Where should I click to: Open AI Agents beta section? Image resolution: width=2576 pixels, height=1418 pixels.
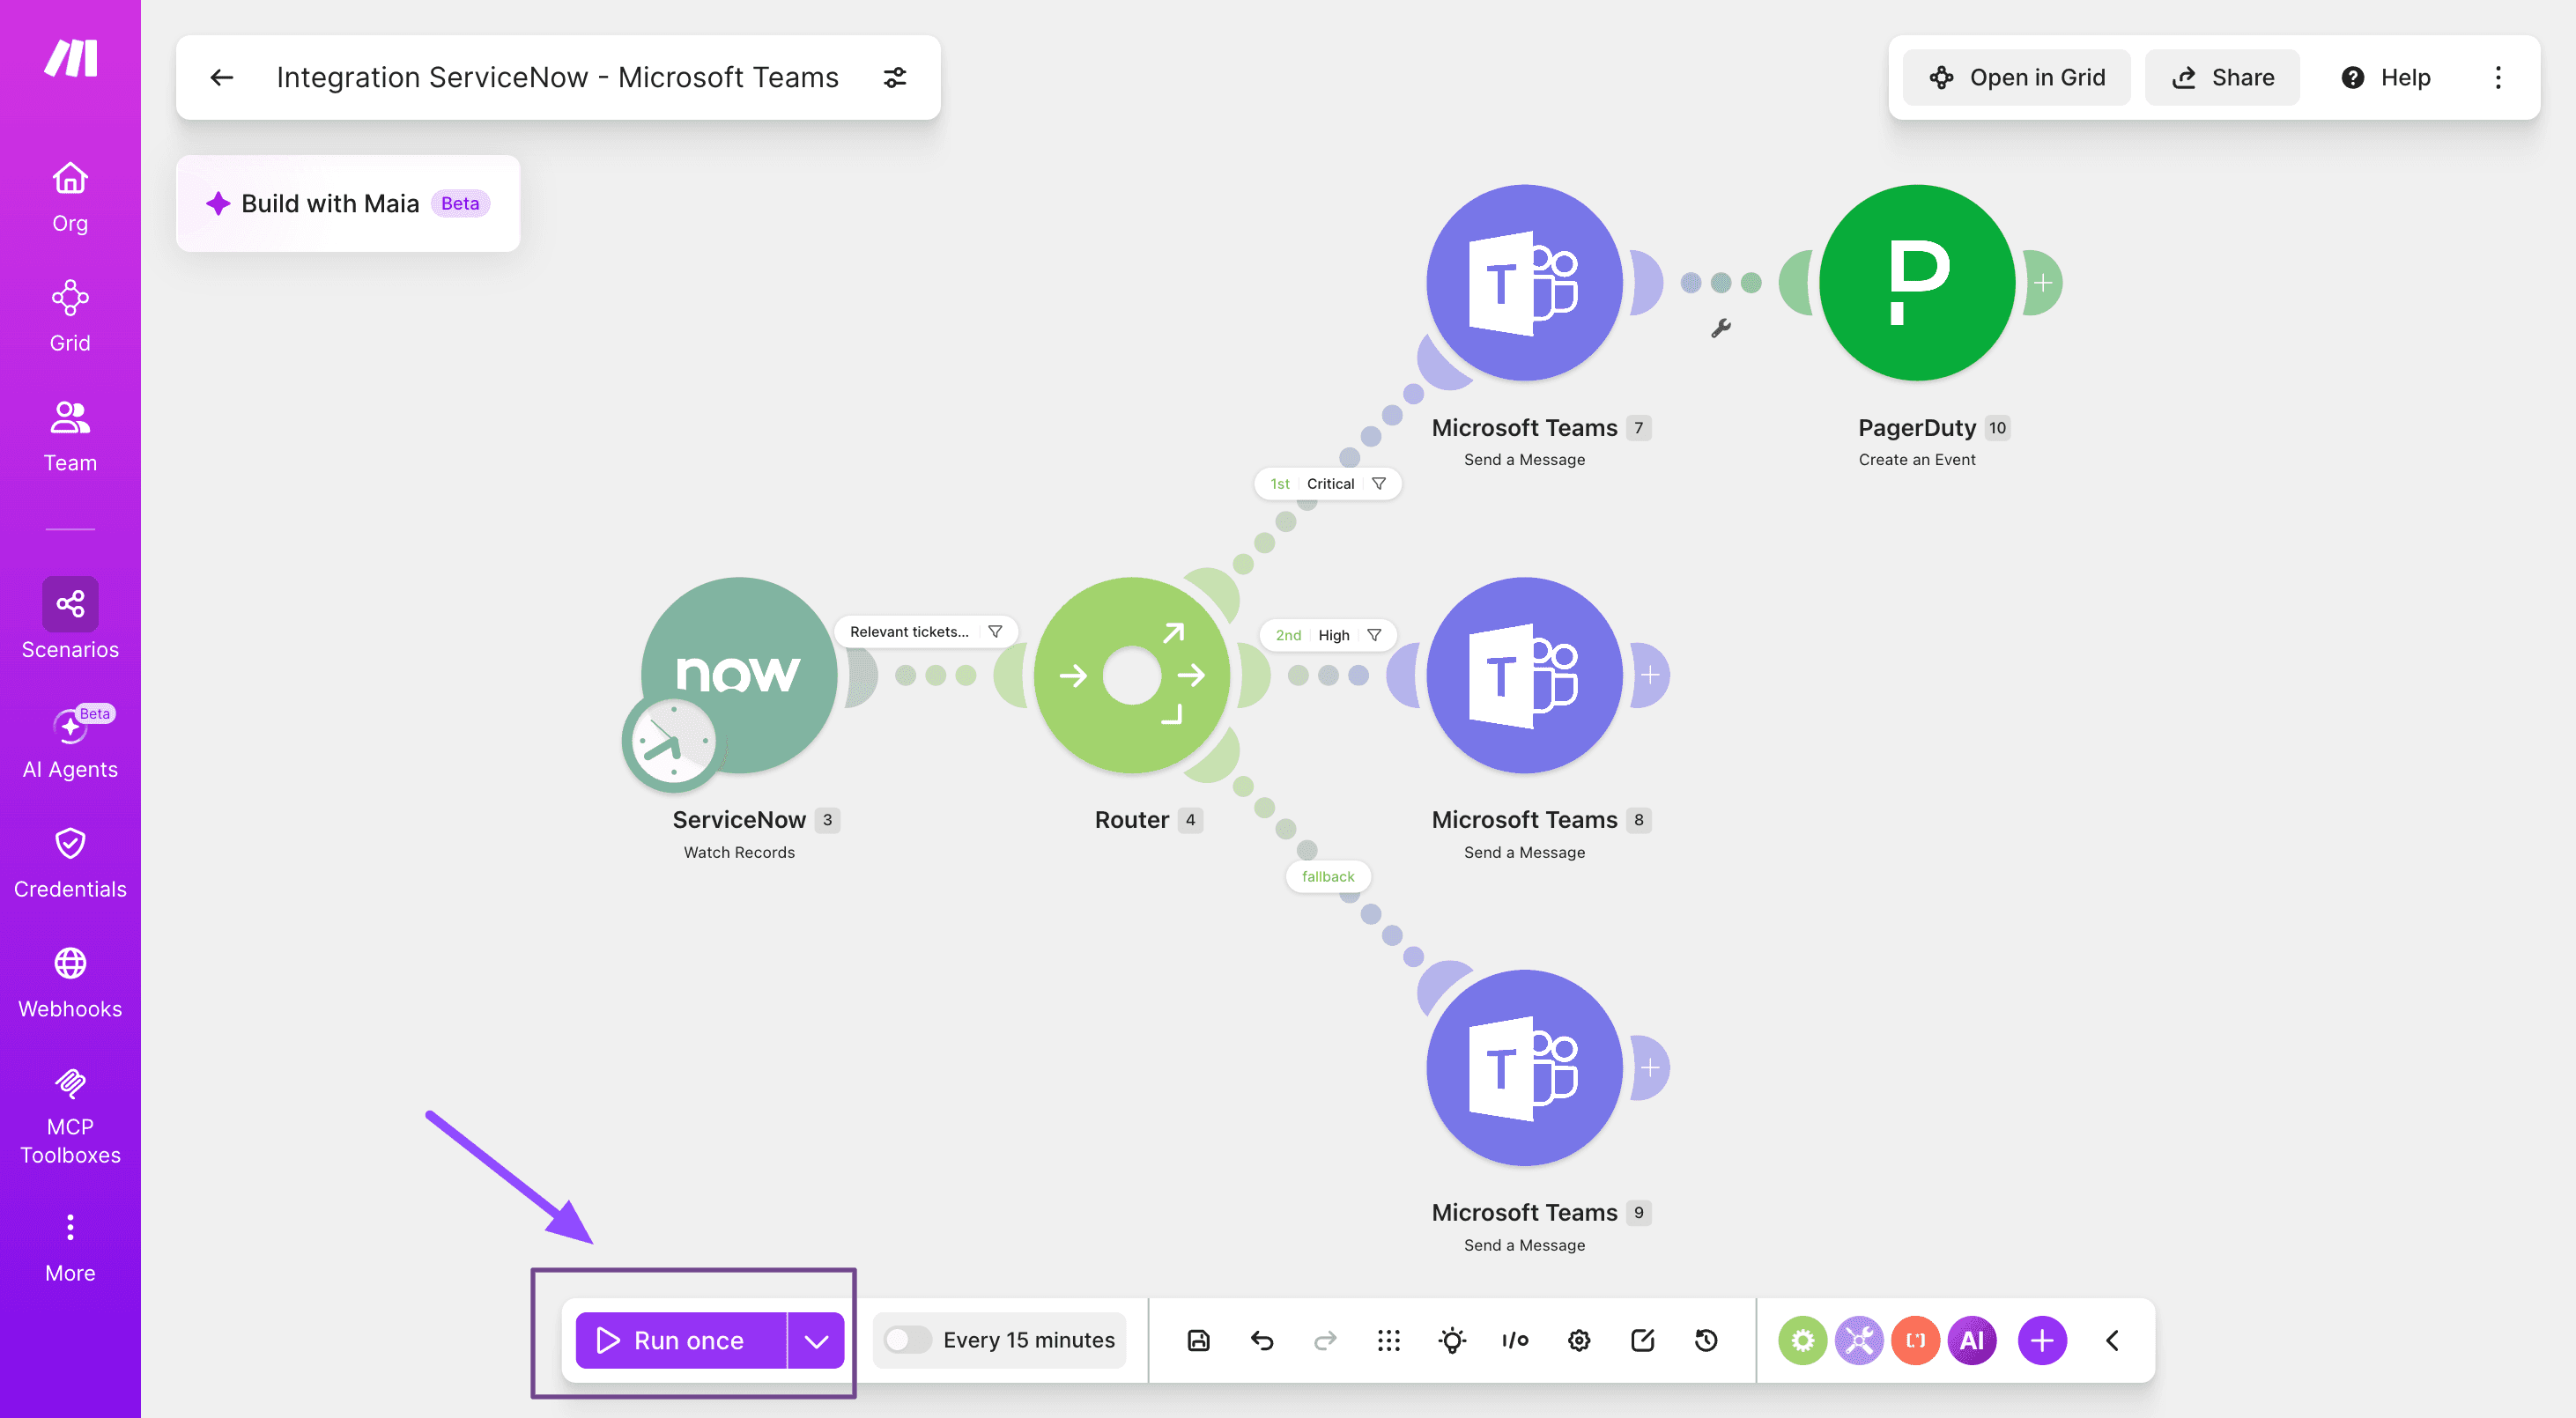point(70,743)
